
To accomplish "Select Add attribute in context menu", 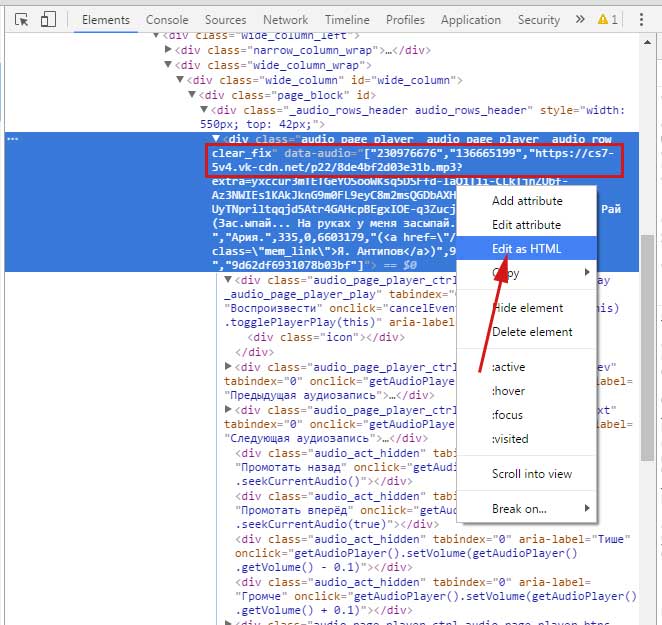I will tap(526, 200).
